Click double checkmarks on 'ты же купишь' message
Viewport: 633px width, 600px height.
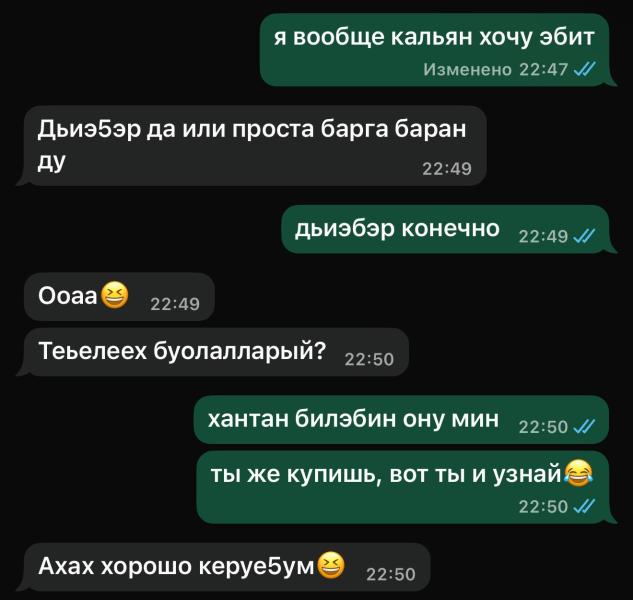pyautogui.click(x=584, y=506)
